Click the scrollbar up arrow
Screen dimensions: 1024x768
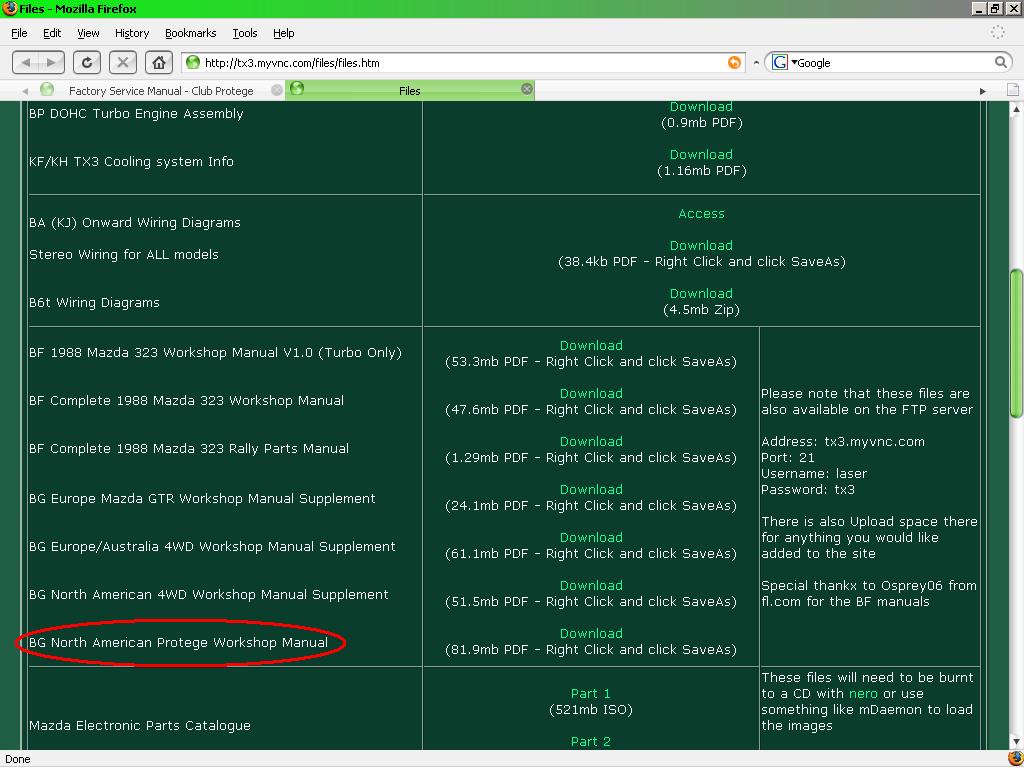1016,109
